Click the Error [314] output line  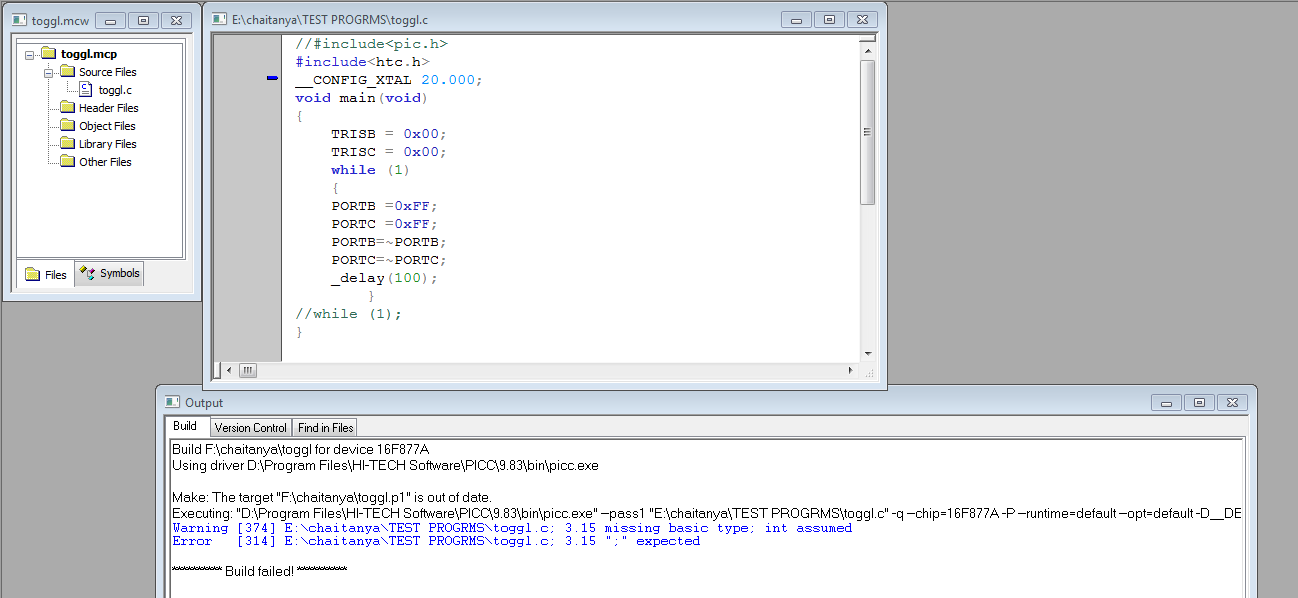[x=436, y=541]
